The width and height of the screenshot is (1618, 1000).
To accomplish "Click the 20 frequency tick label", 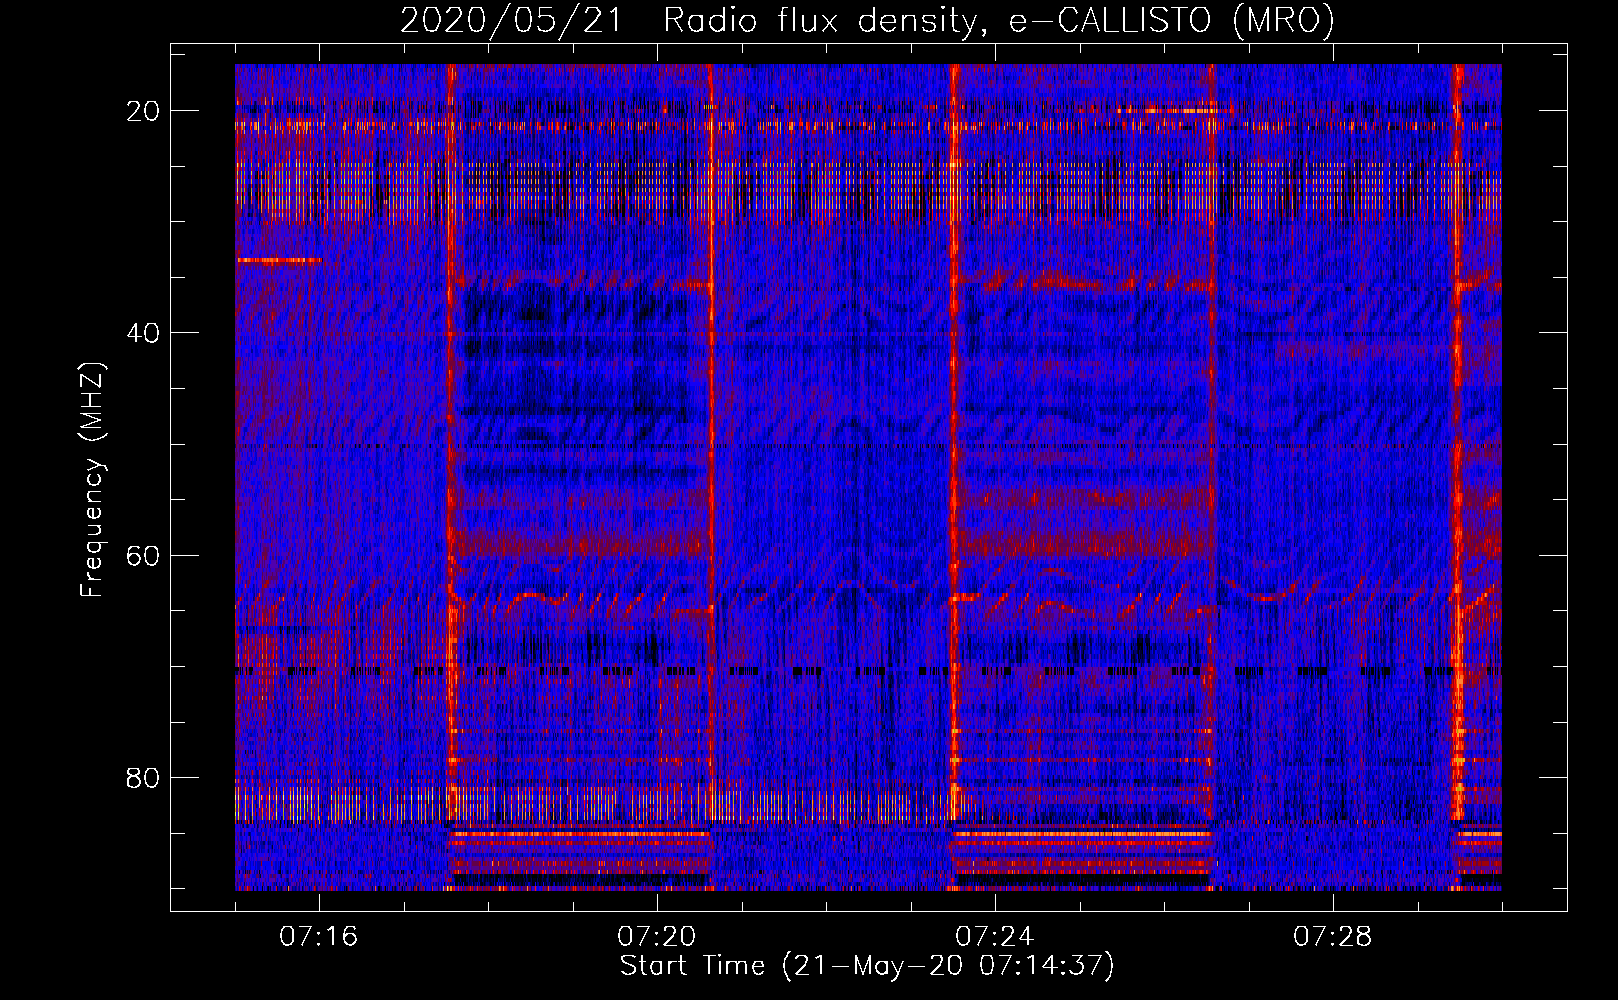I will (144, 111).
